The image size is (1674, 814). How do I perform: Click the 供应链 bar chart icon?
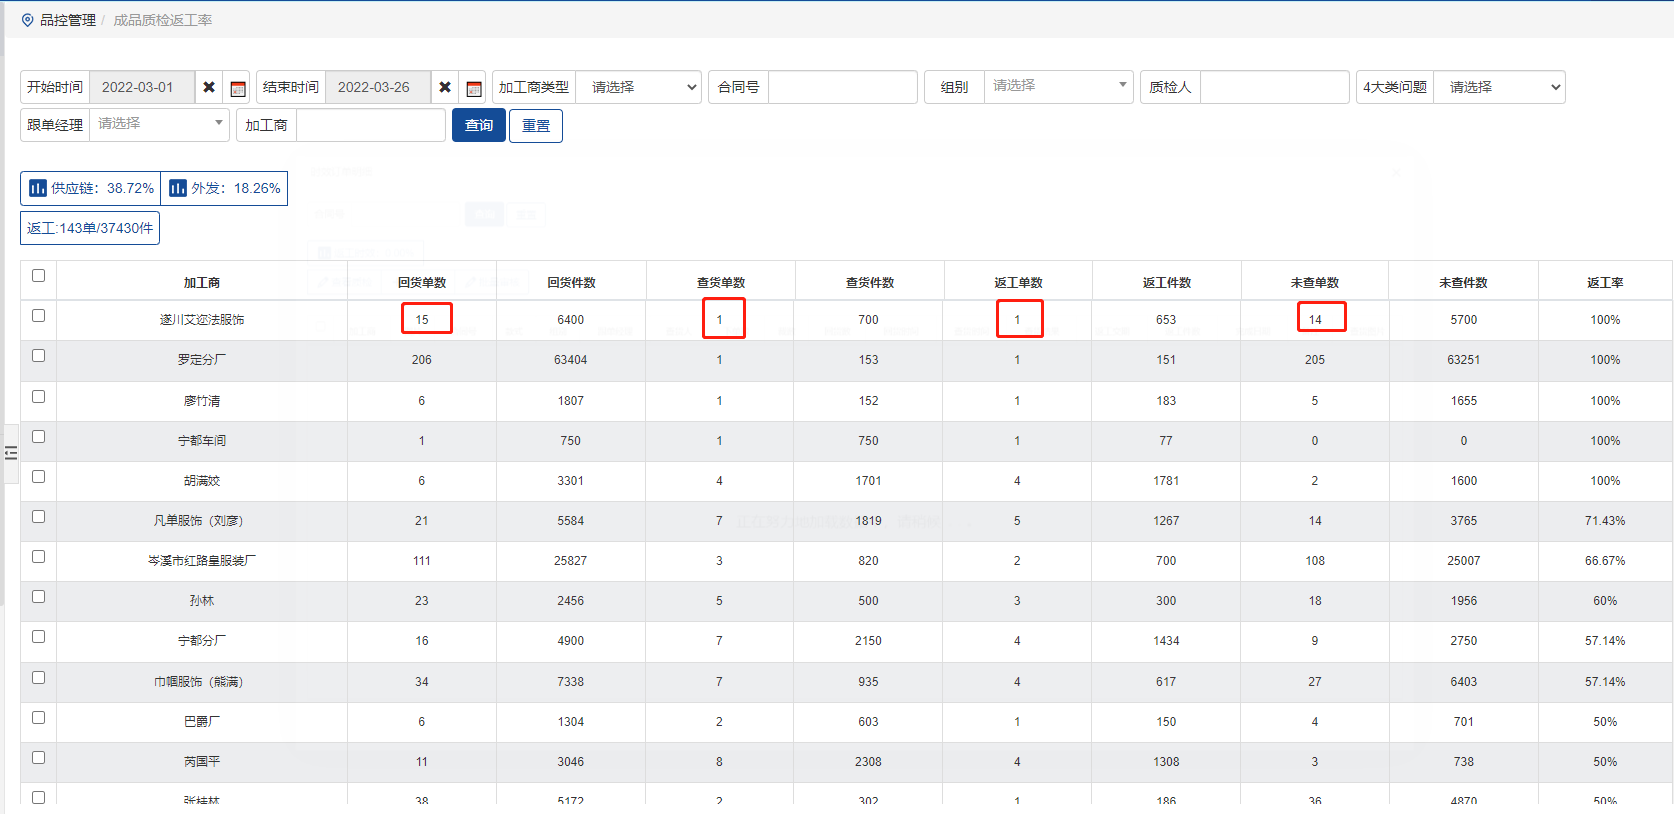tap(38, 188)
